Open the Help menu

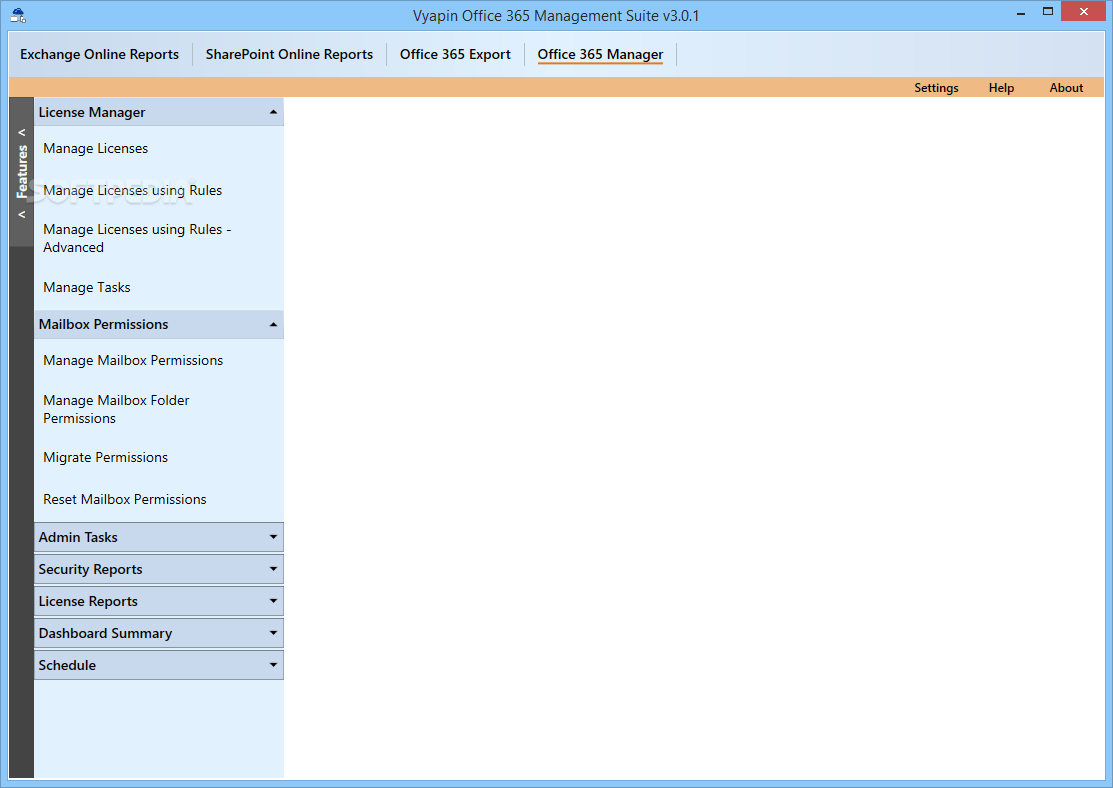(x=1001, y=88)
